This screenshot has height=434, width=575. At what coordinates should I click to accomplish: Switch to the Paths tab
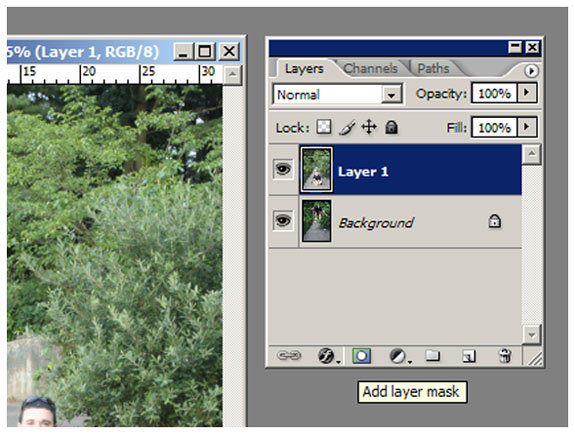tap(433, 68)
